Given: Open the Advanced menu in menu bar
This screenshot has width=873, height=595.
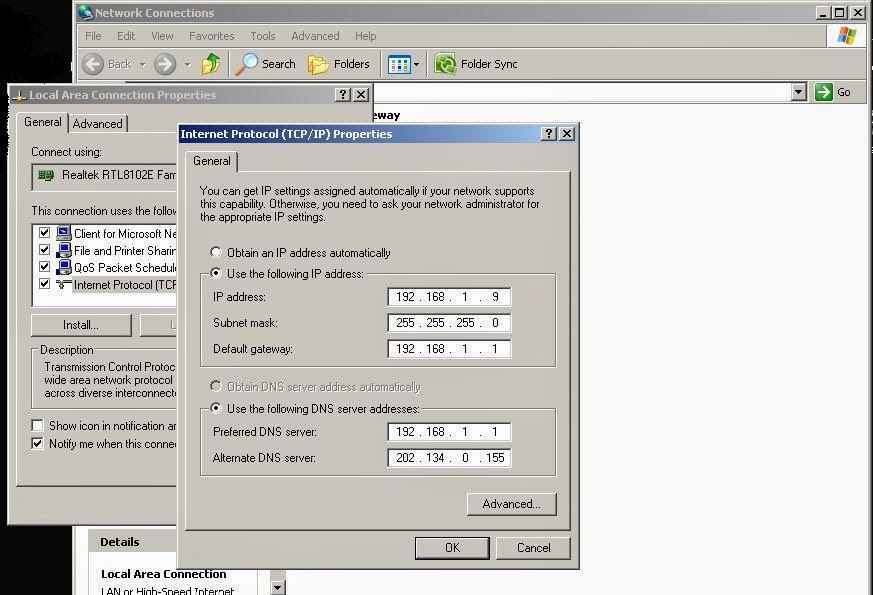Looking at the screenshot, I should (315, 36).
